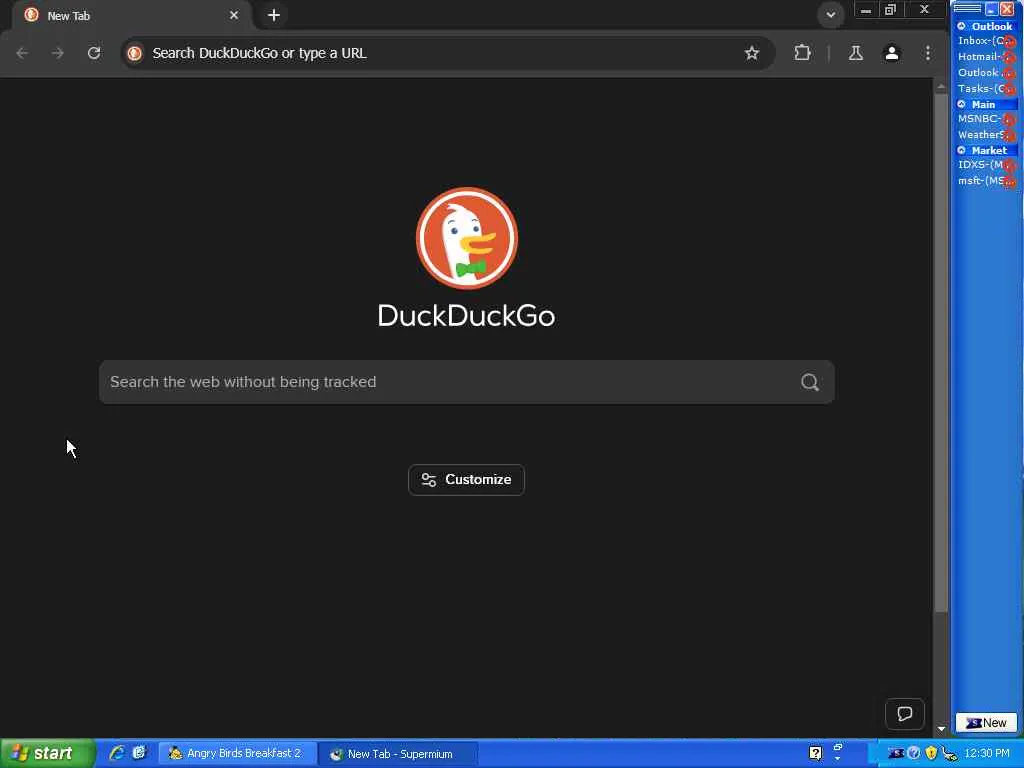The image size is (1024, 768).
Task: Open the Extensions puzzle icon
Action: point(802,53)
